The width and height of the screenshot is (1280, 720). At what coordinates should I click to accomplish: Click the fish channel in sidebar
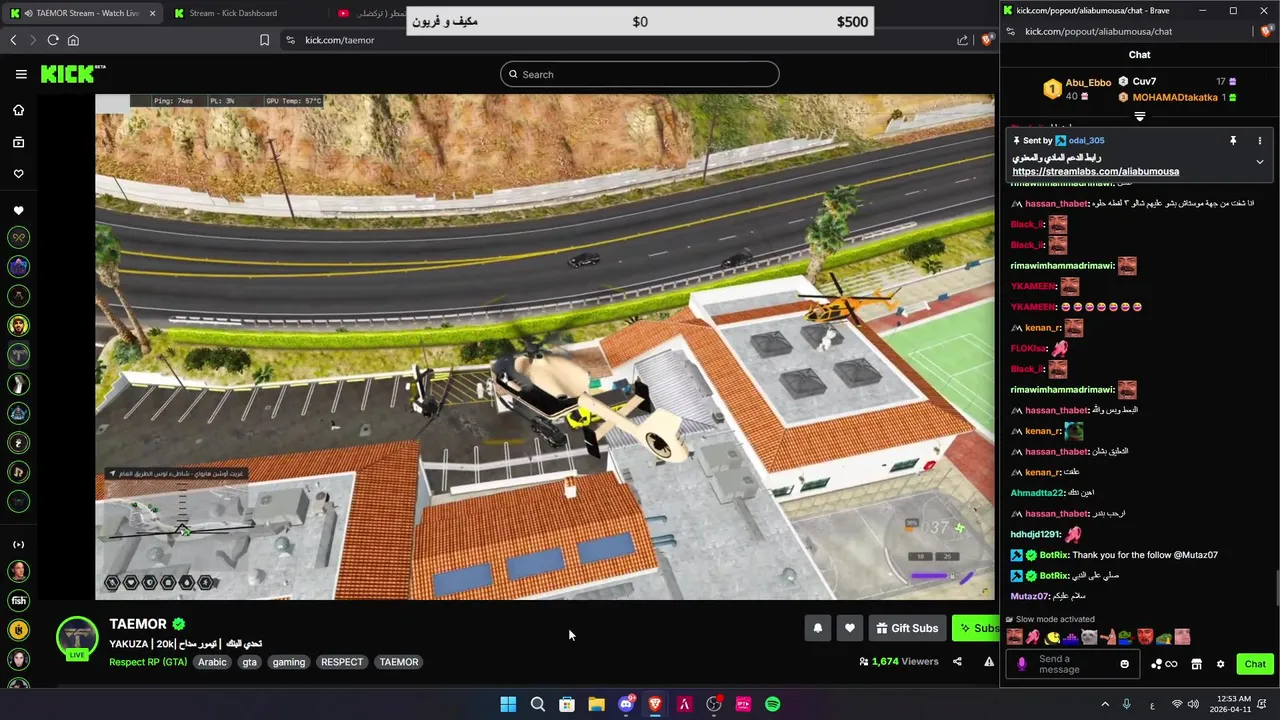(x=18, y=601)
